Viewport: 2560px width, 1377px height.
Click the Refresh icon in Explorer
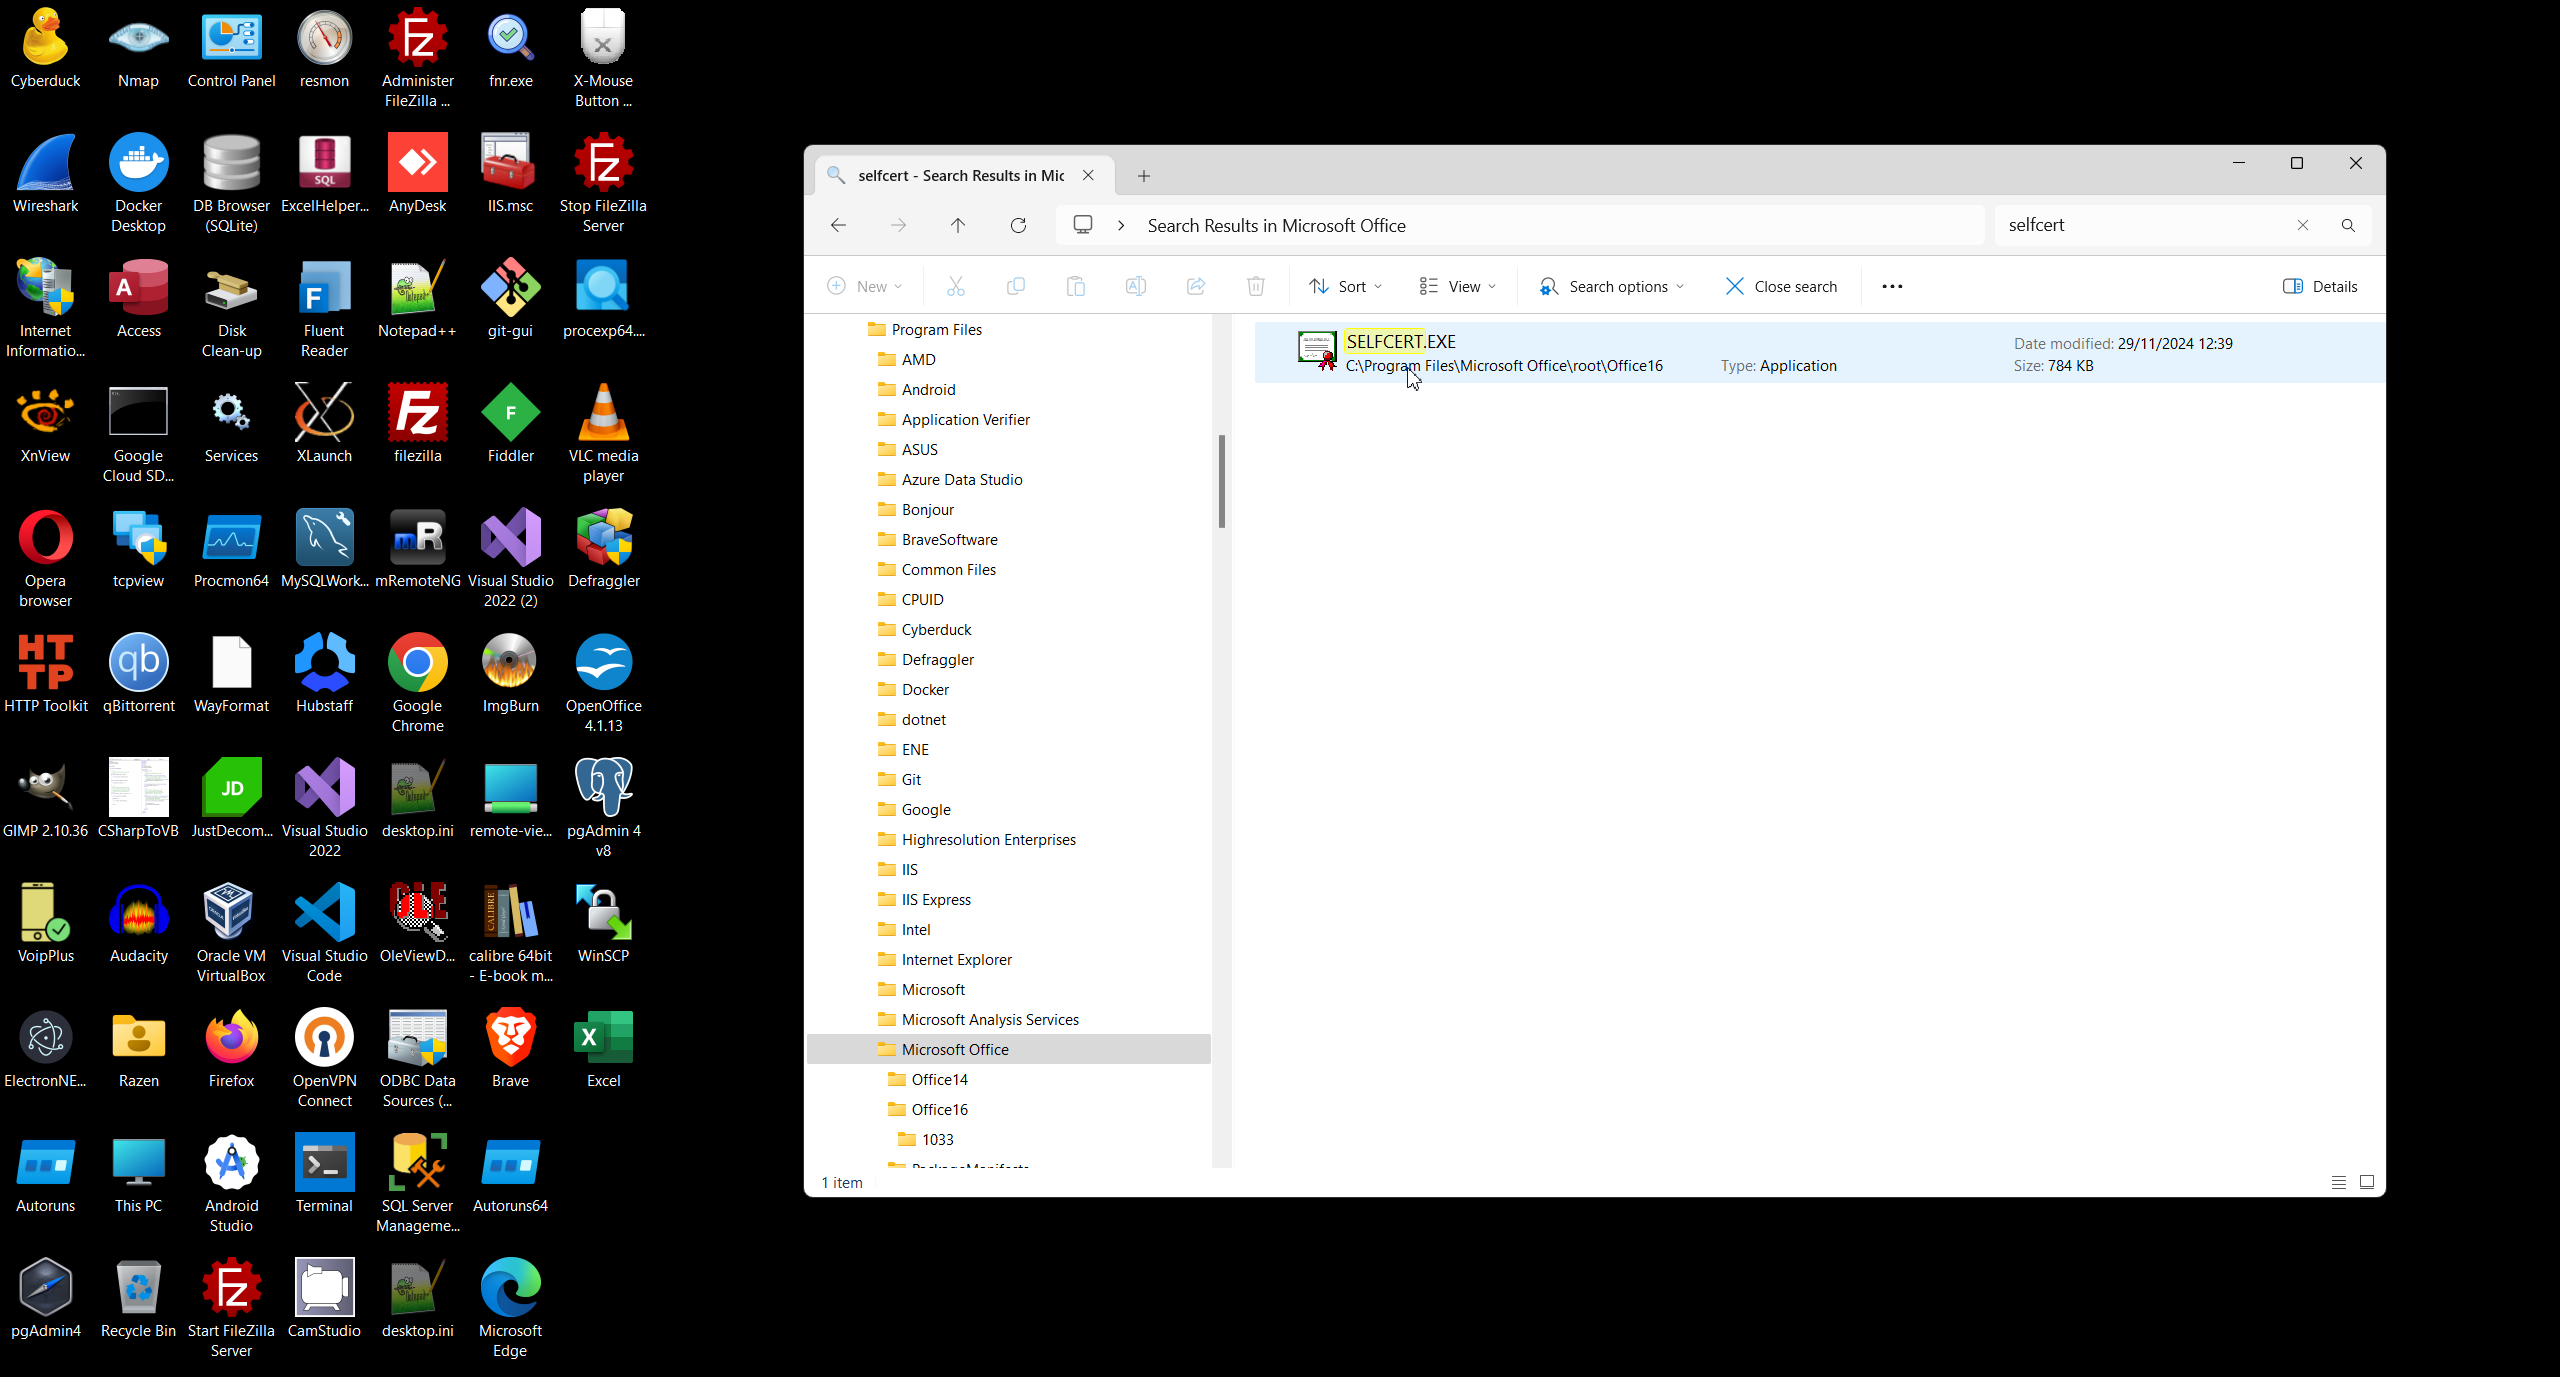coord(1018,225)
